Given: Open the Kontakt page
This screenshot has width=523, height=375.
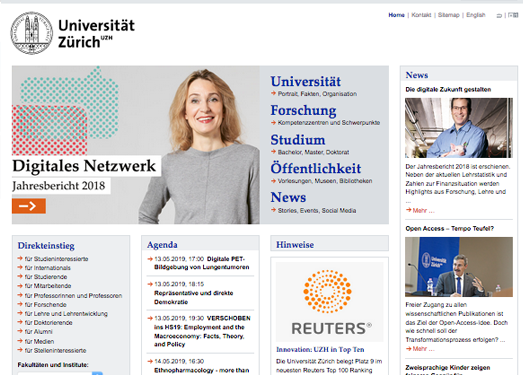Looking at the screenshot, I should tap(421, 15).
